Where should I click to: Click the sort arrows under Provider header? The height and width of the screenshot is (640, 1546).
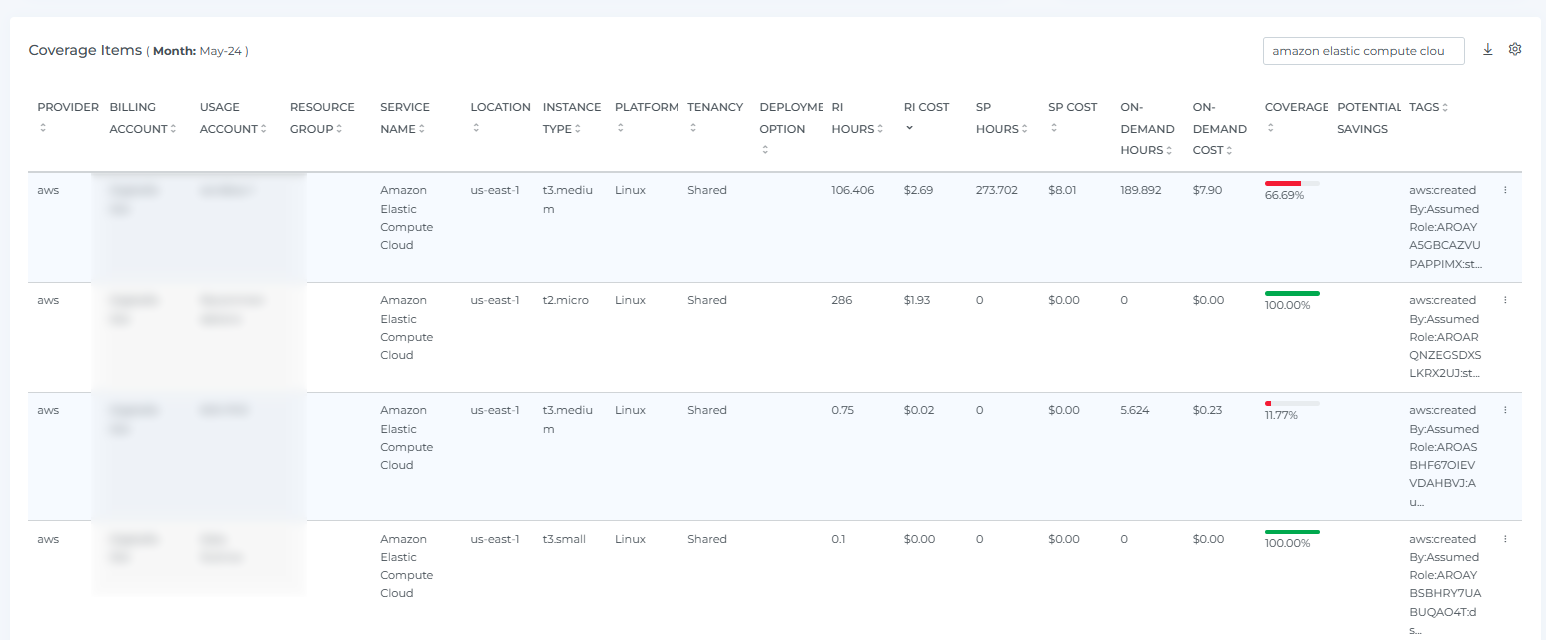point(43,128)
